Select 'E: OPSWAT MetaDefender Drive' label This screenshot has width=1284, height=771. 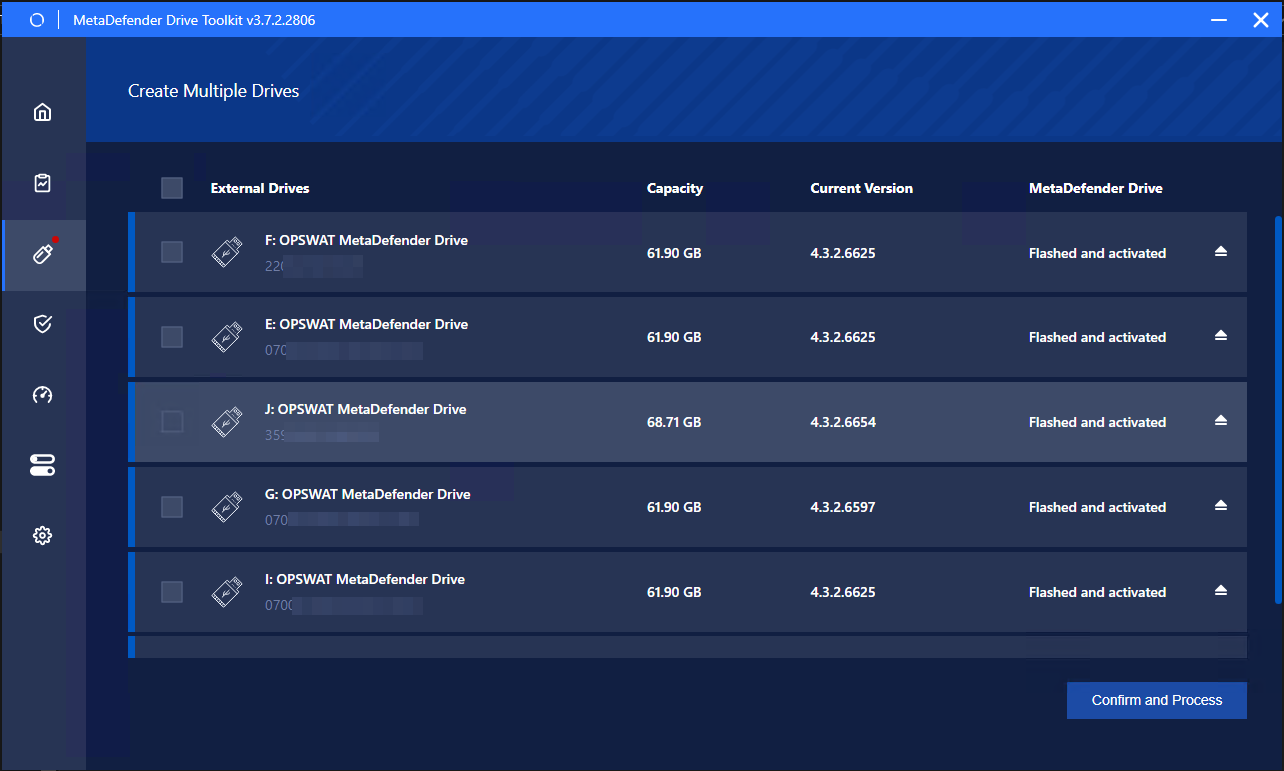tap(366, 324)
